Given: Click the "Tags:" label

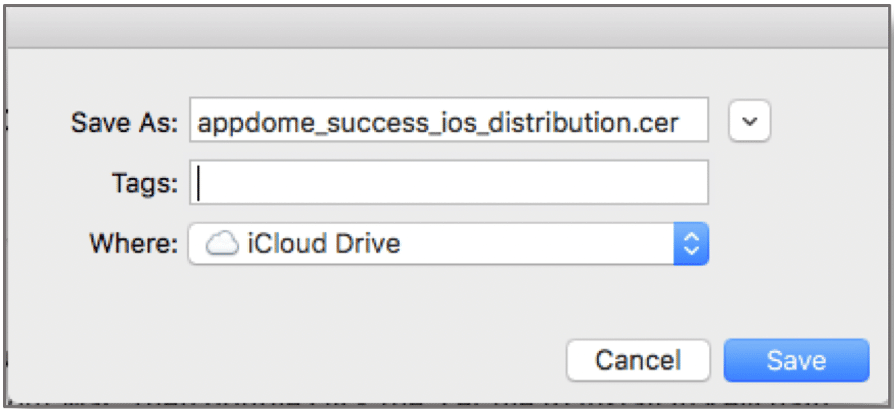Looking at the screenshot, I should [x=146, y=183].
